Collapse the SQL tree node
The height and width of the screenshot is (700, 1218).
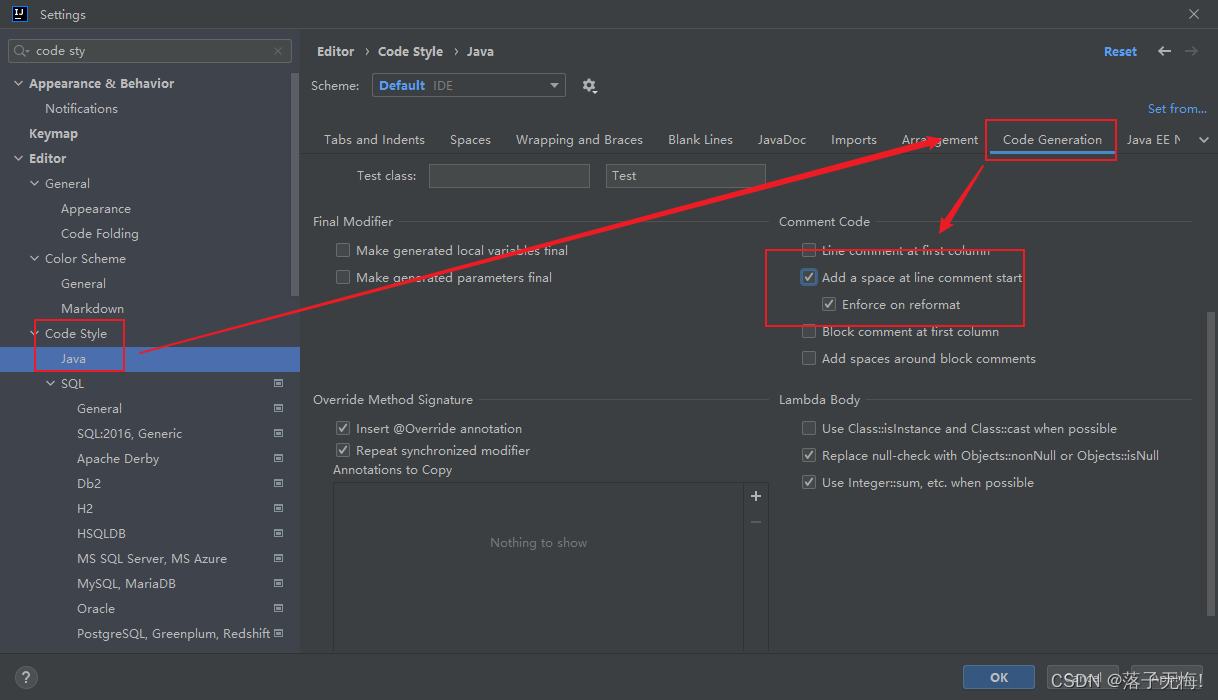[50, 384]
